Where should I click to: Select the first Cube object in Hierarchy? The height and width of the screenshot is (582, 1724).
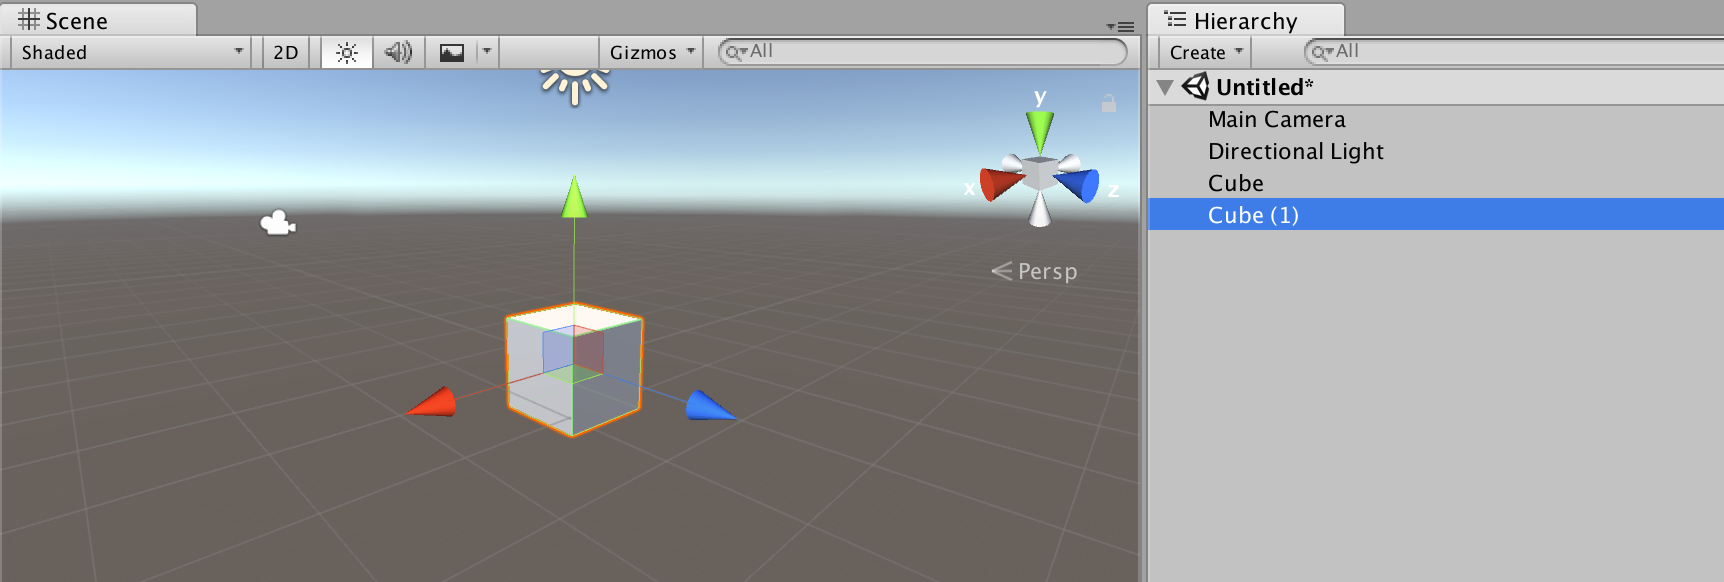click(1235, 184)
